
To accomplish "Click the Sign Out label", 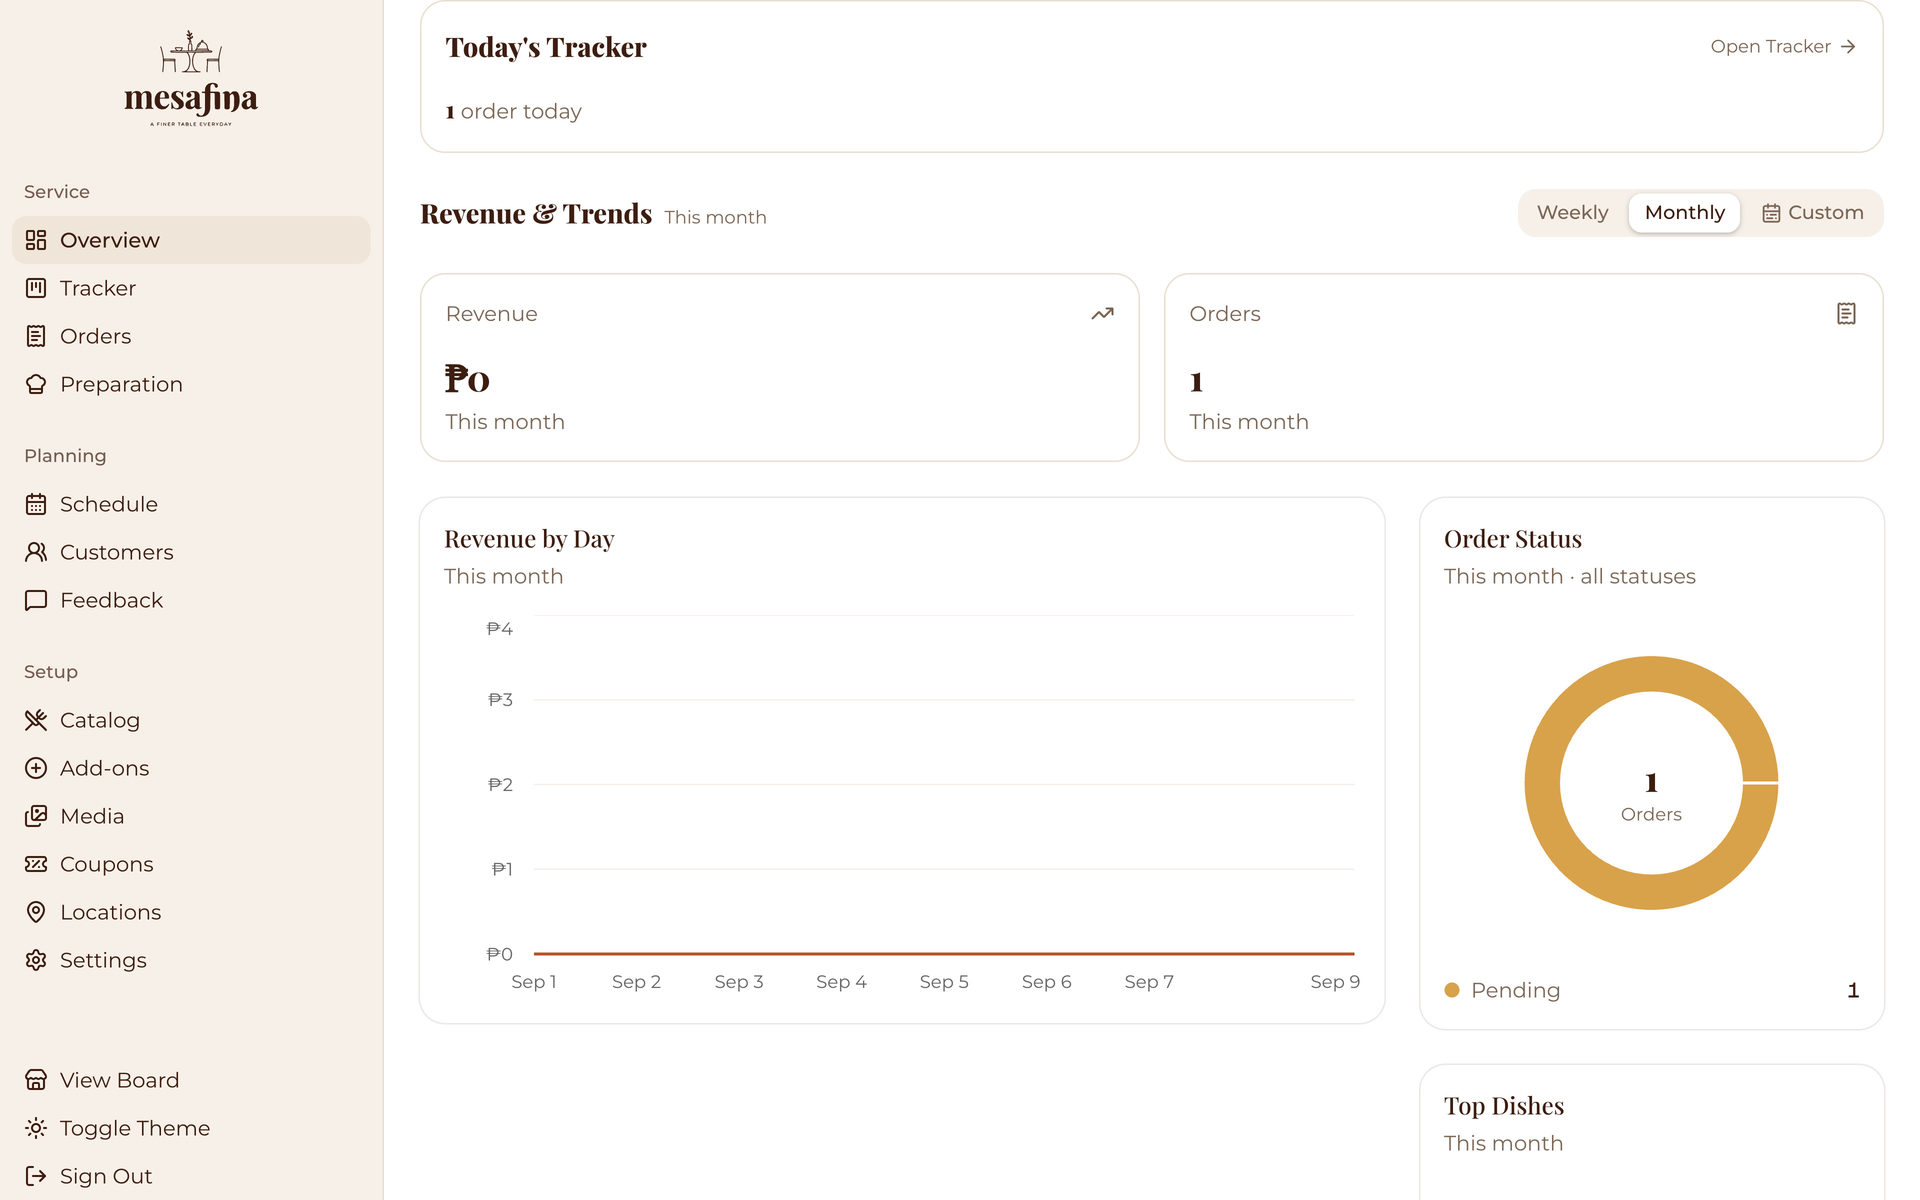I will point(106,1176).
